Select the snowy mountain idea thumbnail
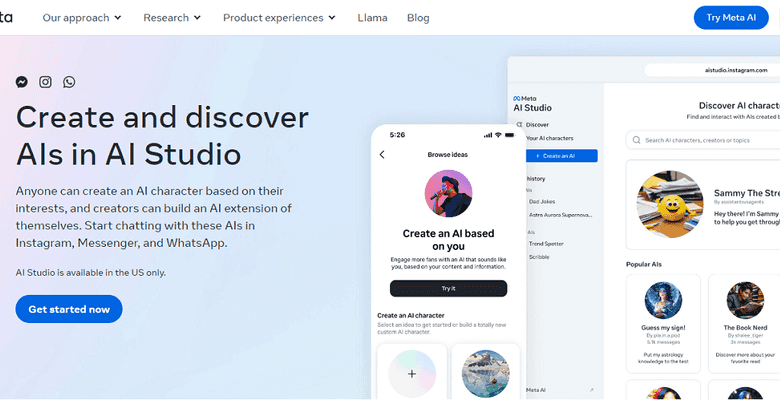Image resolution: width=780 pixels, height=400 pixels. tap(486, 374)
